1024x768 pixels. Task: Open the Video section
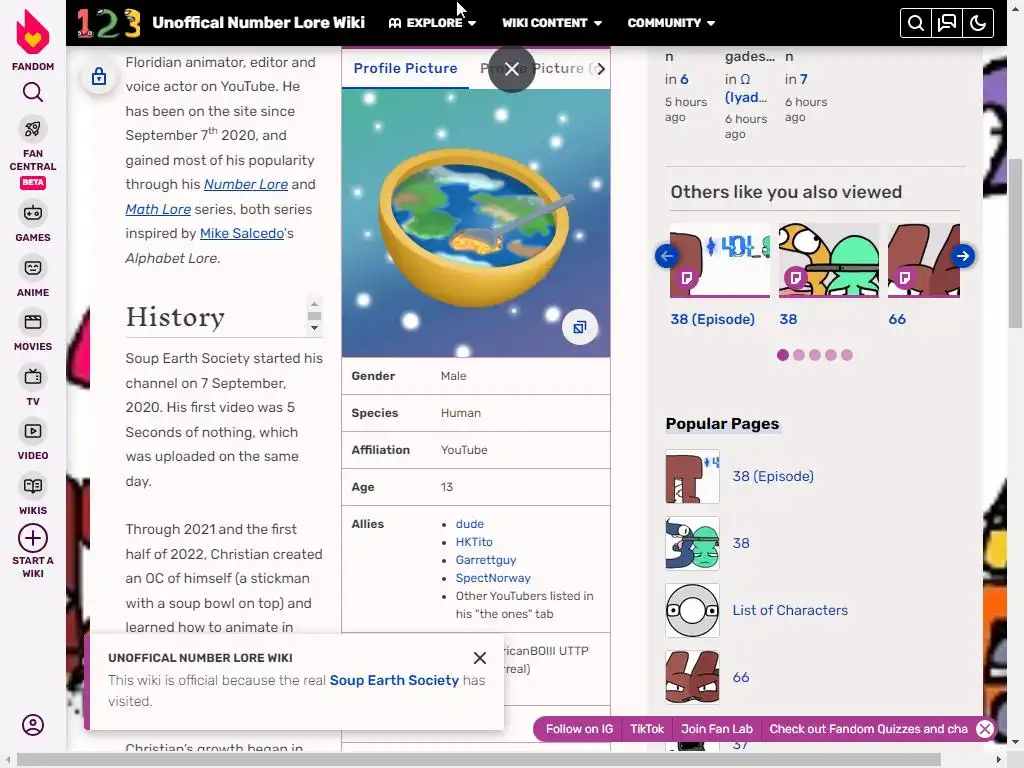33,441
